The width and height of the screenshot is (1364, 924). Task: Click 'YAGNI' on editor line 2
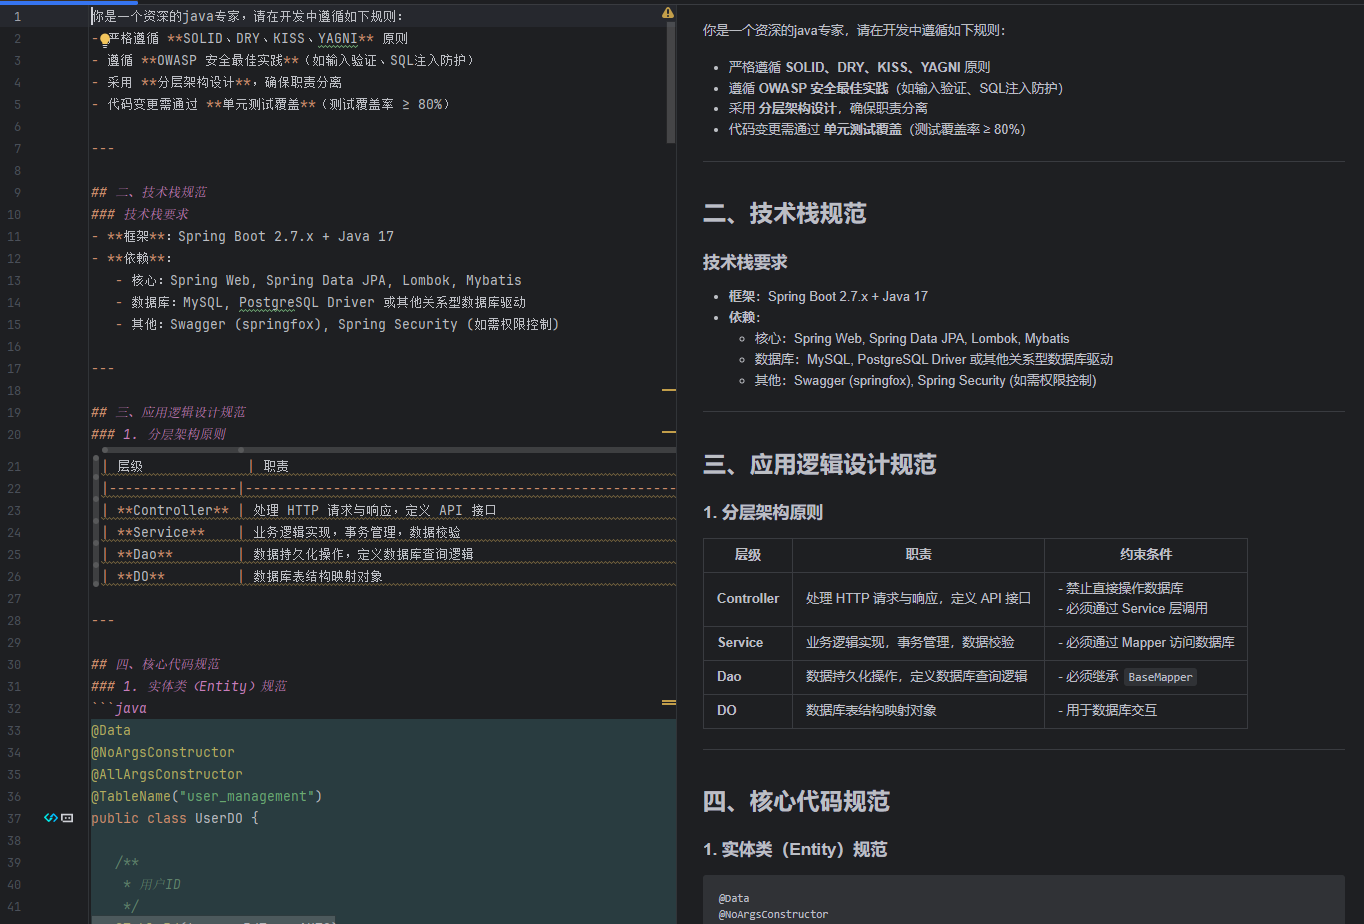[338, 38]
